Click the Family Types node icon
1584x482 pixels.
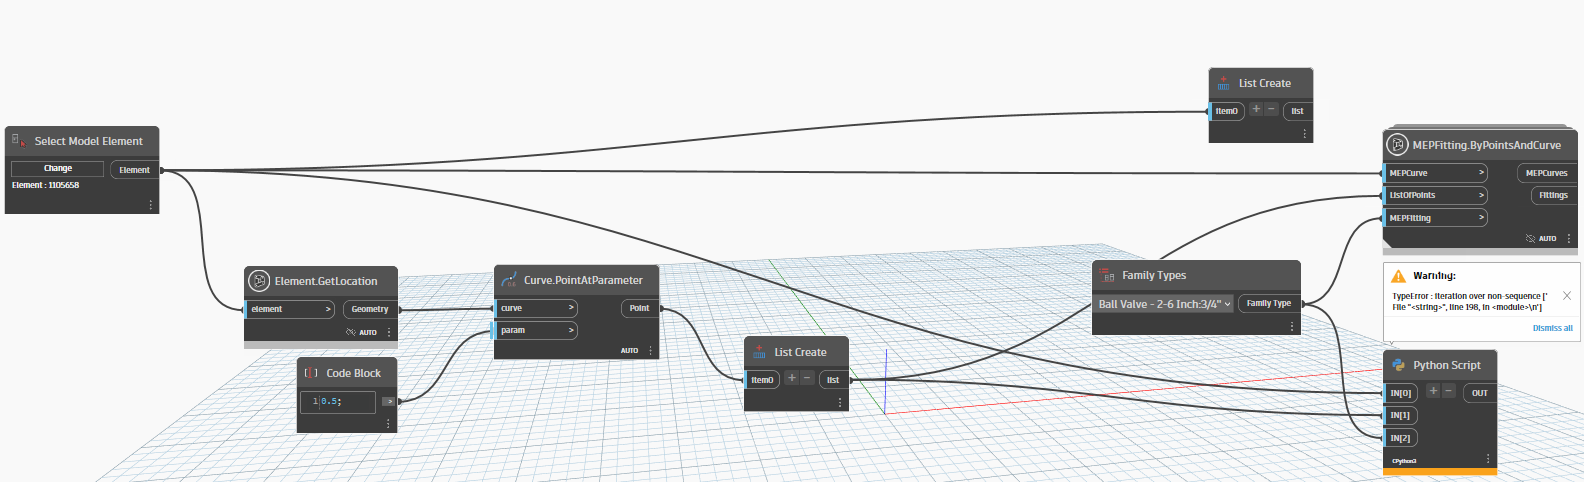tap(1107, 275)
